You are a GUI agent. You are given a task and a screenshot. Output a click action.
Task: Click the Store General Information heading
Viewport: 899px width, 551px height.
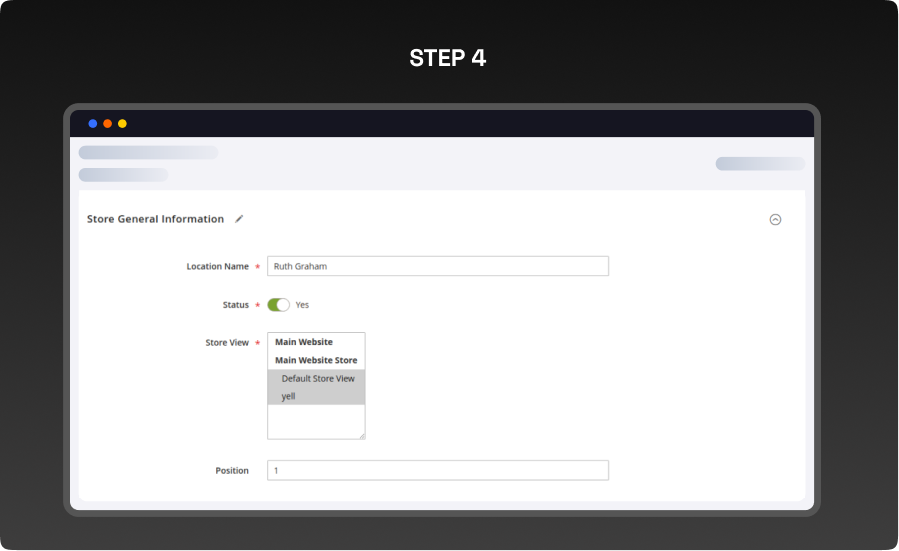pos(155,219)
